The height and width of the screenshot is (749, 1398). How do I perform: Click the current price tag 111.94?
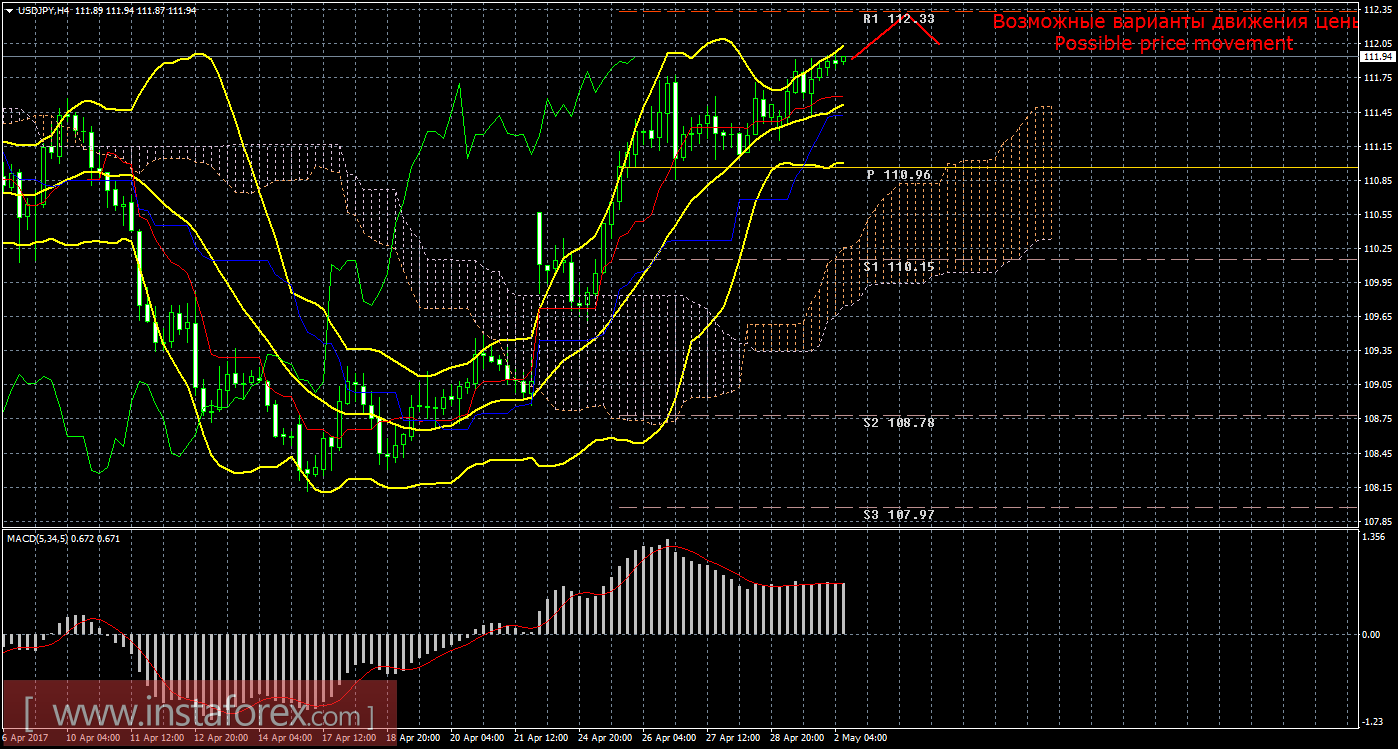click(x=1378, y=57)
